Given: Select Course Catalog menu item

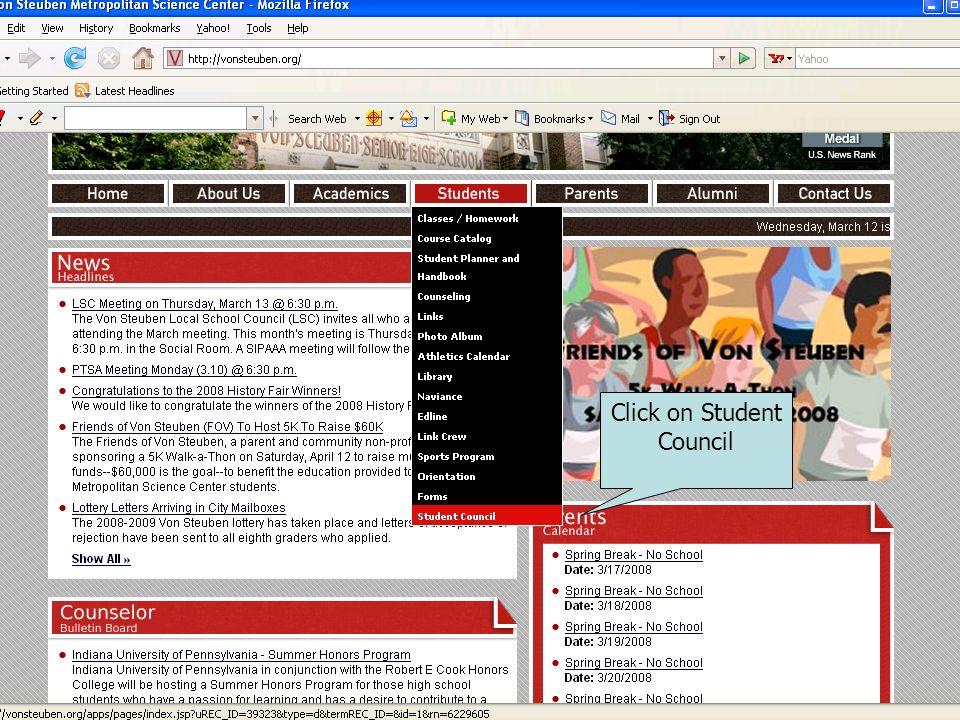Looking at the screenshot, I should pyautogui.click(x=487, y=239).
